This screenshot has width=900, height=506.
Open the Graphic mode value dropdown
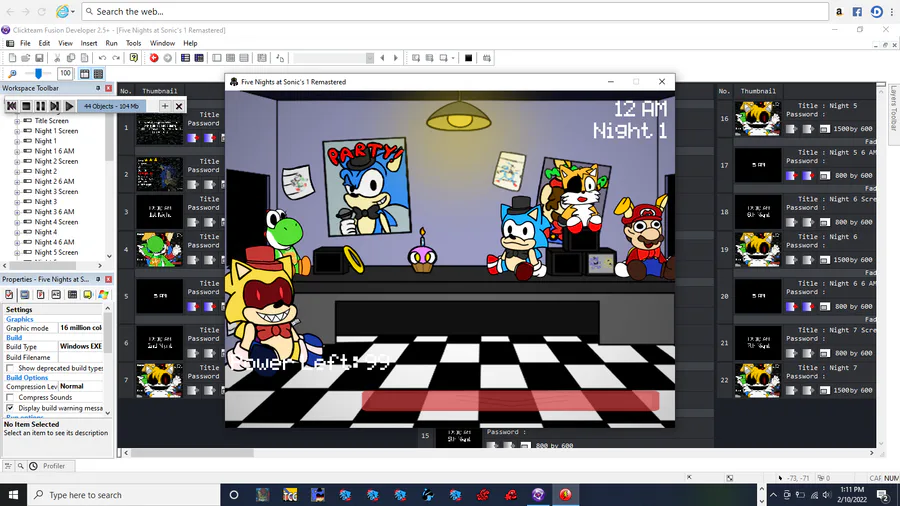coord(81,328)
